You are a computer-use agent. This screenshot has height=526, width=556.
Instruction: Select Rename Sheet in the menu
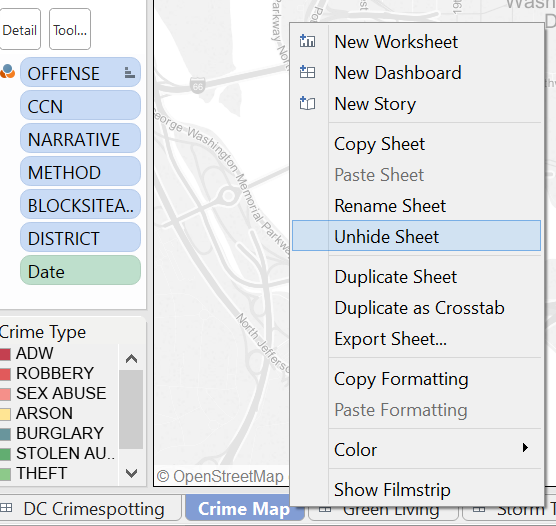416,206
